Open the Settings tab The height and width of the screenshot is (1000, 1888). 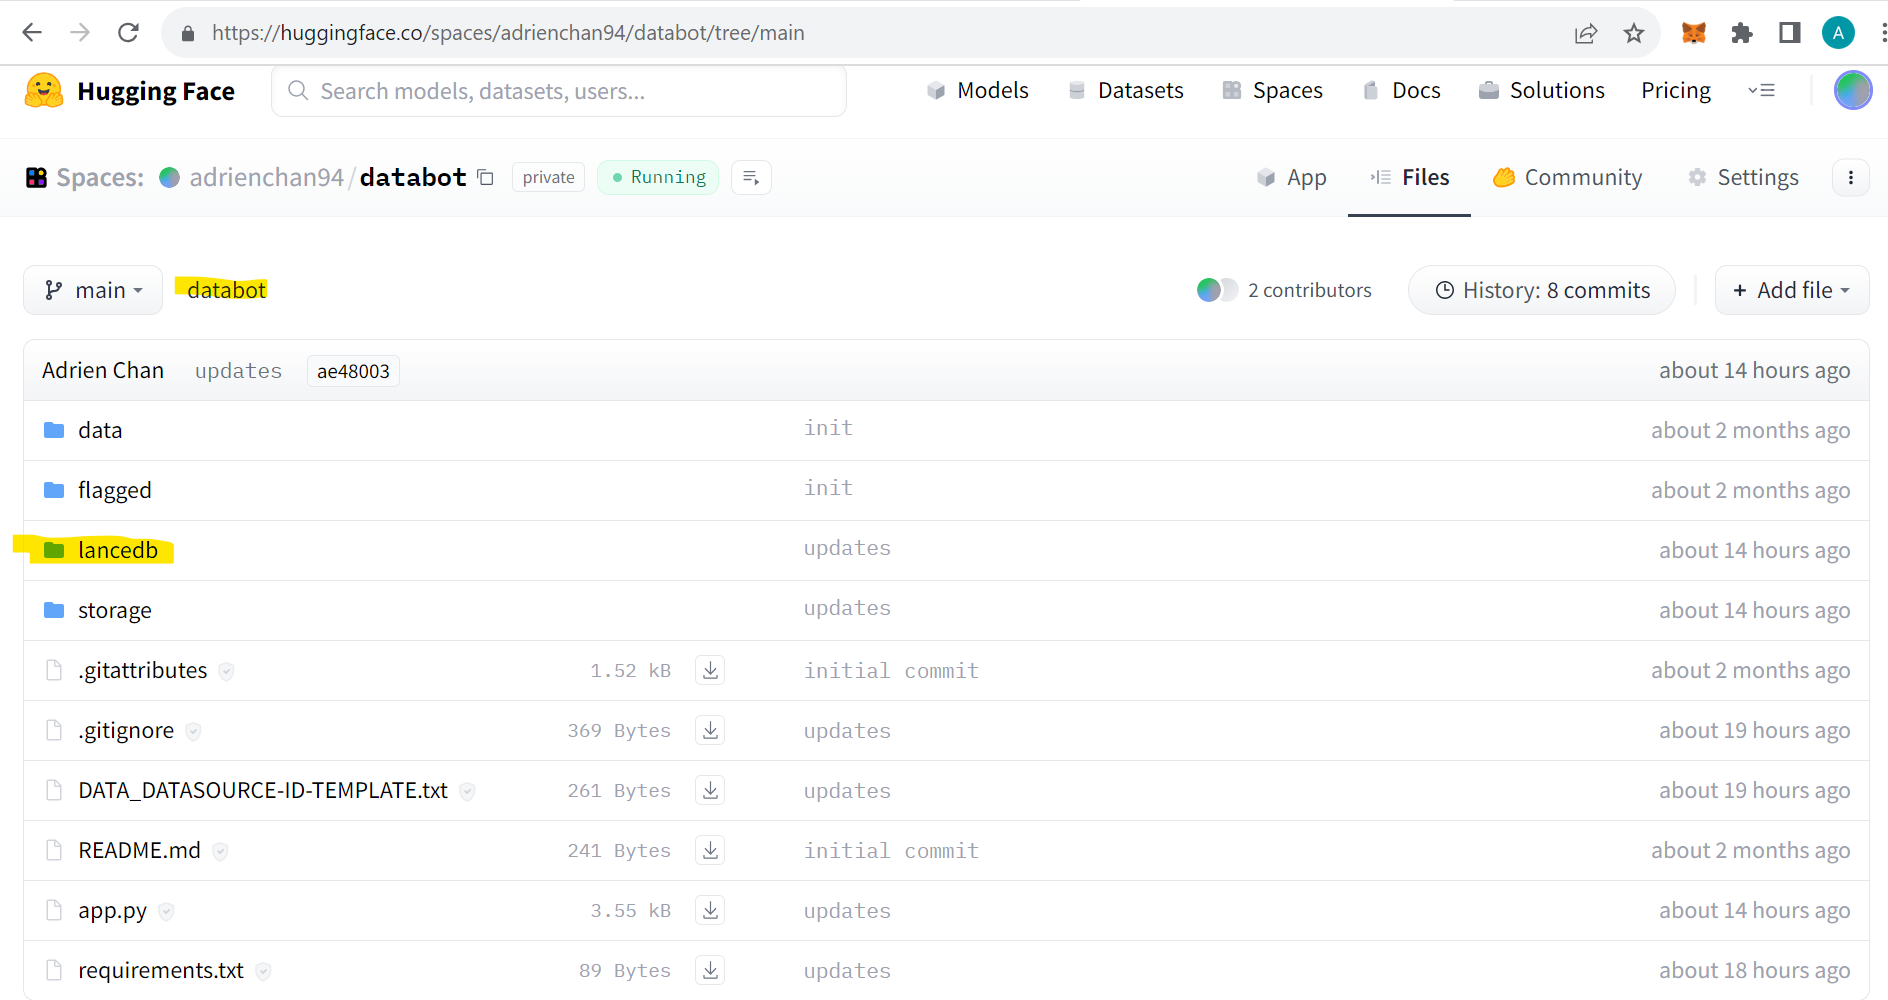[1743, 178]
